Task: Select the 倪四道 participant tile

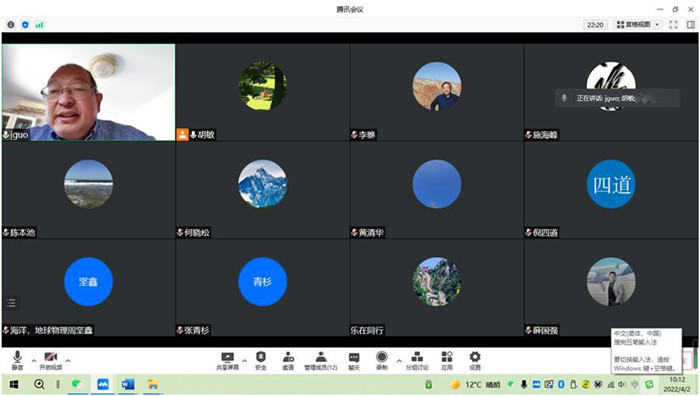Action: point(611,190)
